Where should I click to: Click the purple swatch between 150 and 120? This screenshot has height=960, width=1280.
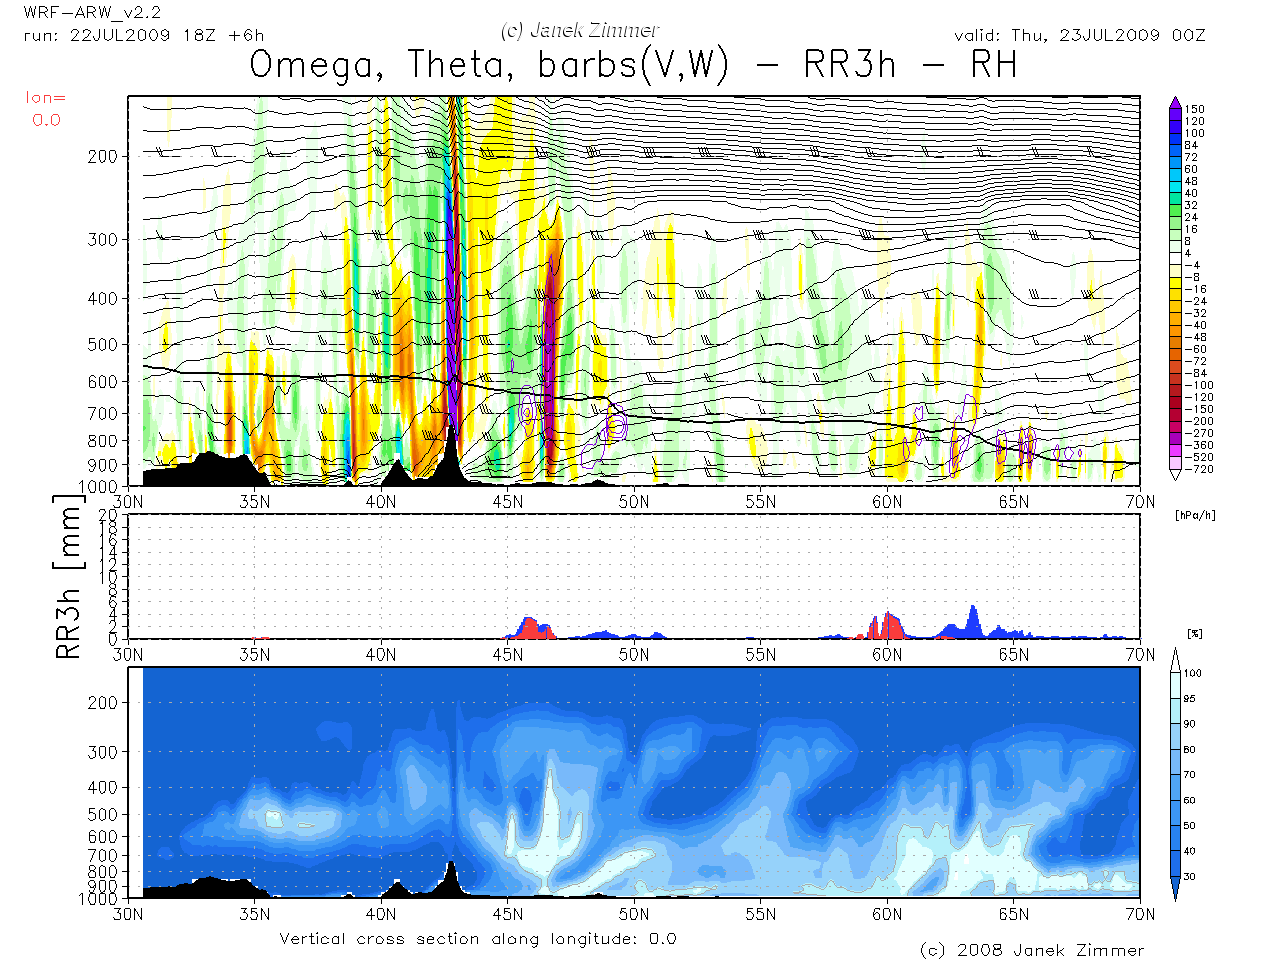pyautogui.click(x=1175, y=115)
